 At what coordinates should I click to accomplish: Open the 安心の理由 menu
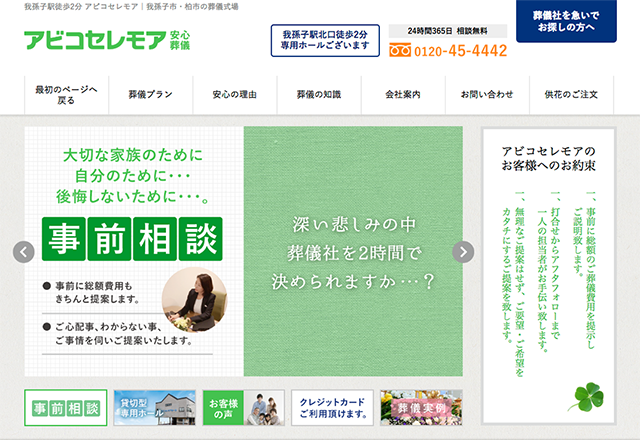pos(235,95)
